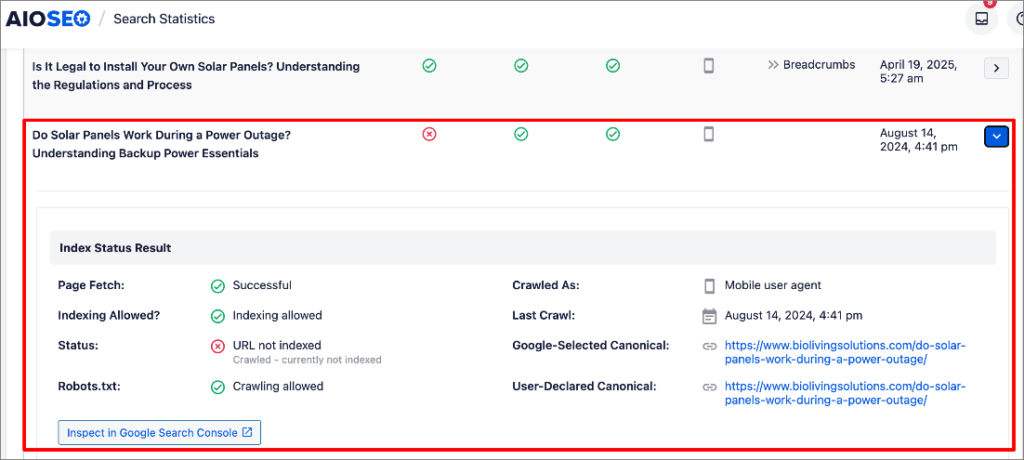Click the Last Crawl date value
This screenshot has height=460, width=1024.
click(793, 316)
